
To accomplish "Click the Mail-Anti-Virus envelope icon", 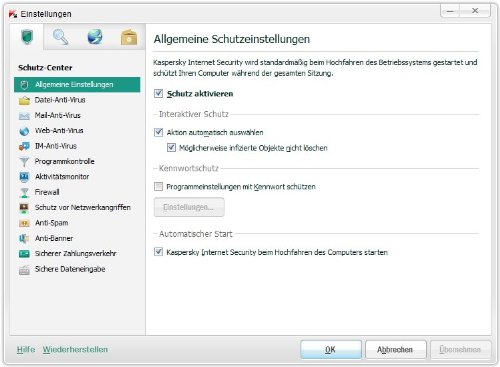I will (24, 116).
